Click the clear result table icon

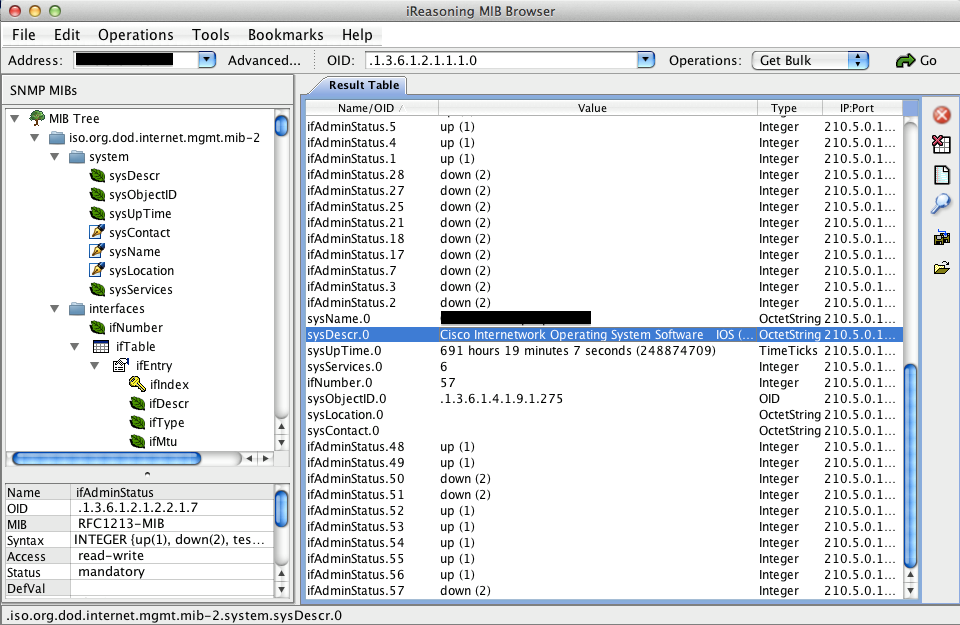(942, 144)
